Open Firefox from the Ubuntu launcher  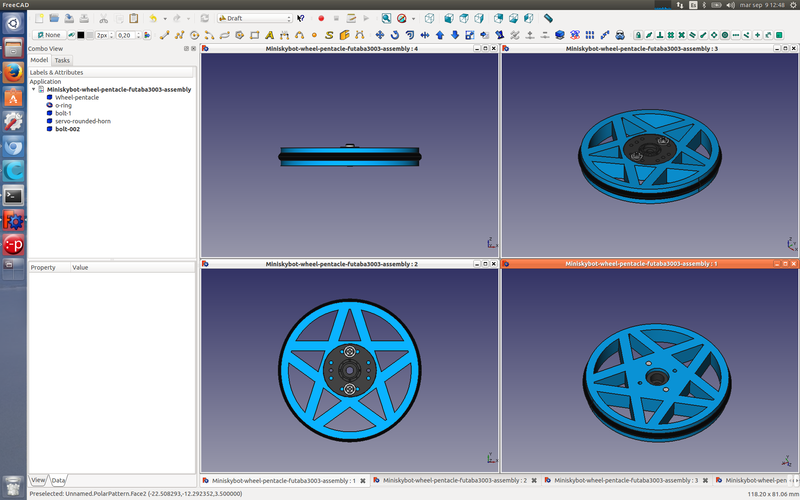tap(13, 72)
